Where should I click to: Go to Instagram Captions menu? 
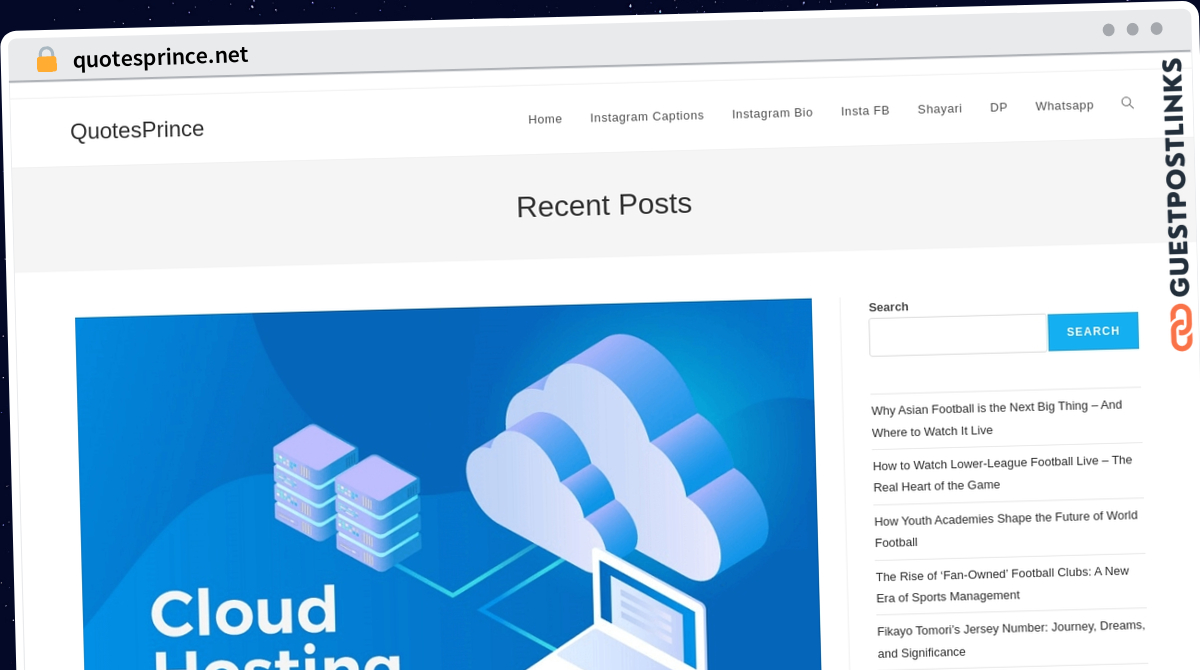[647, 116]
